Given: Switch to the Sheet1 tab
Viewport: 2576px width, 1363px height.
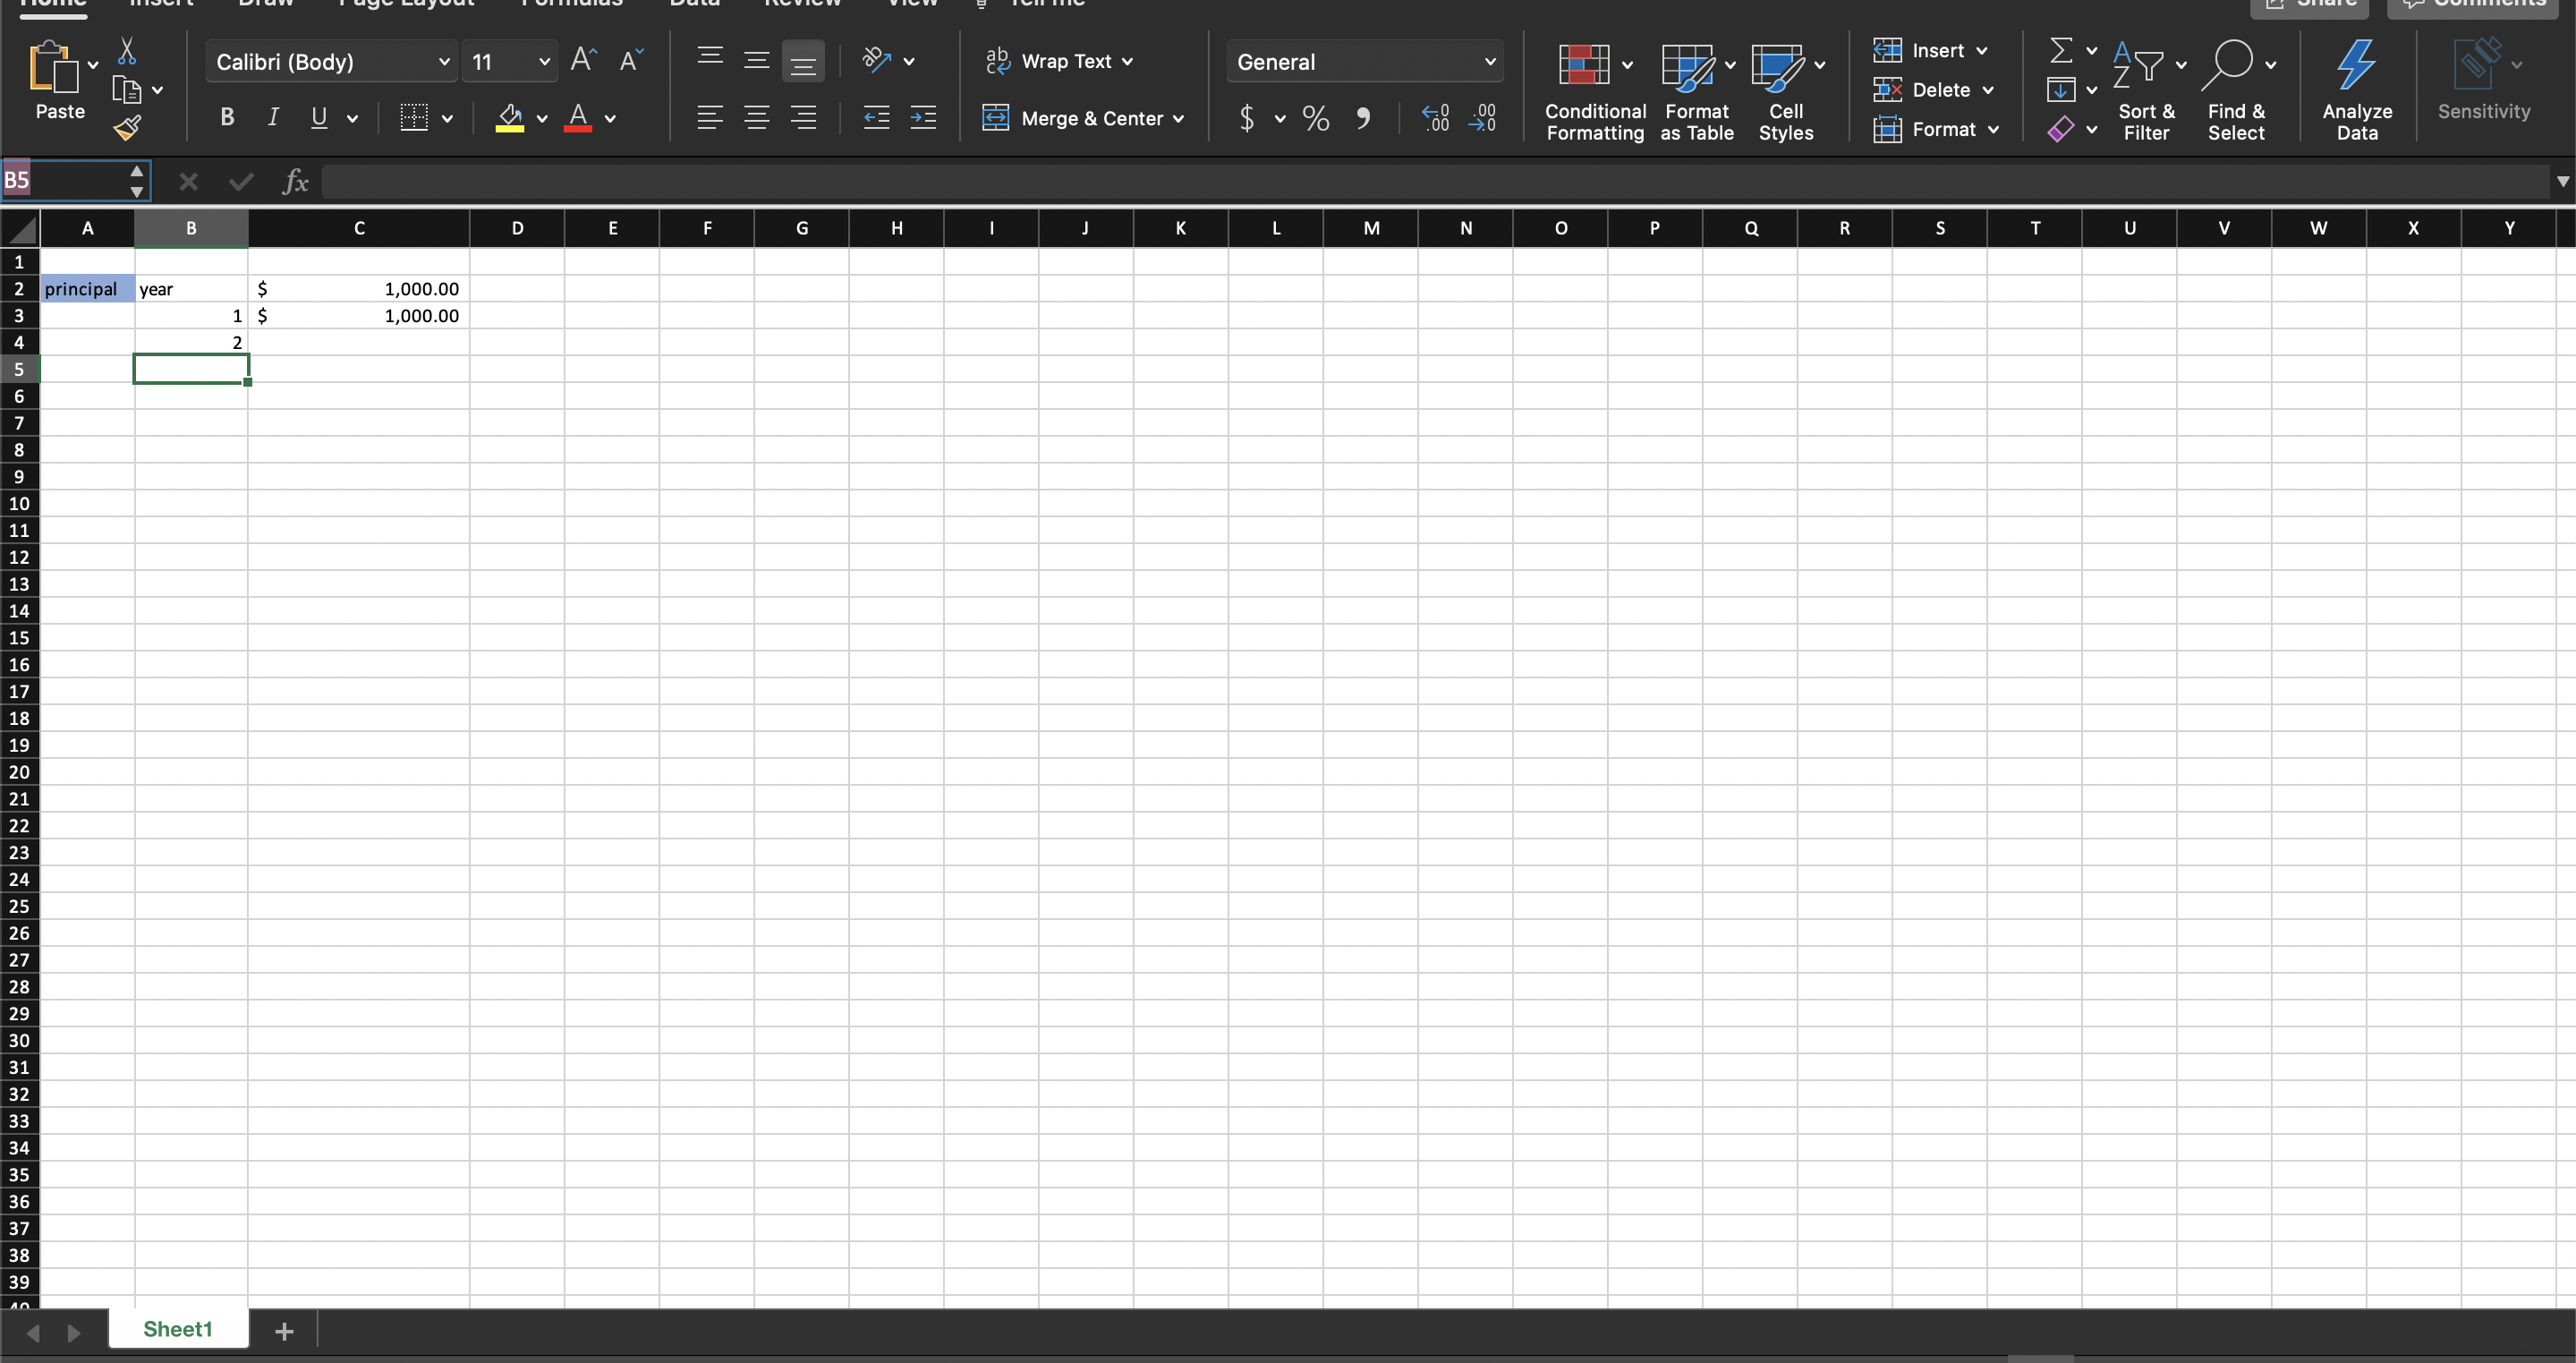Looking at the screenshot, I should tap(178, 1329).
